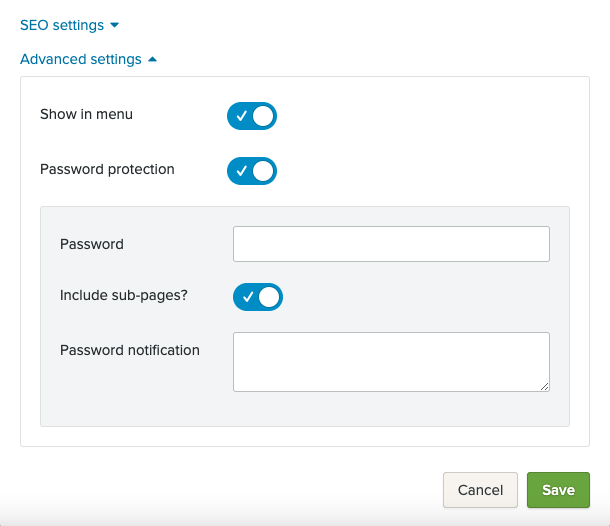The width and height of the screenshot is (610, 526).
Task: Click the SEO settings down arrow icon
Action: click(115, 25)
